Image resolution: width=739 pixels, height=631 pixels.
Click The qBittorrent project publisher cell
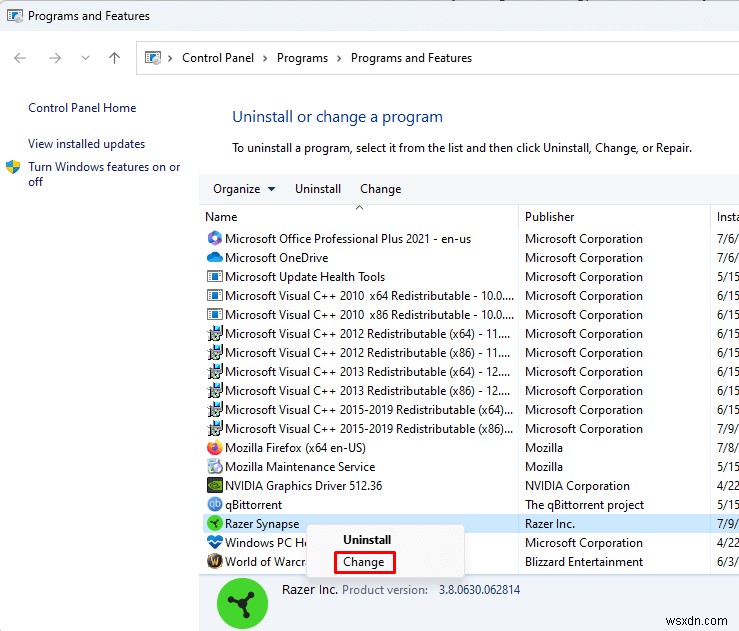click(584, 505)
